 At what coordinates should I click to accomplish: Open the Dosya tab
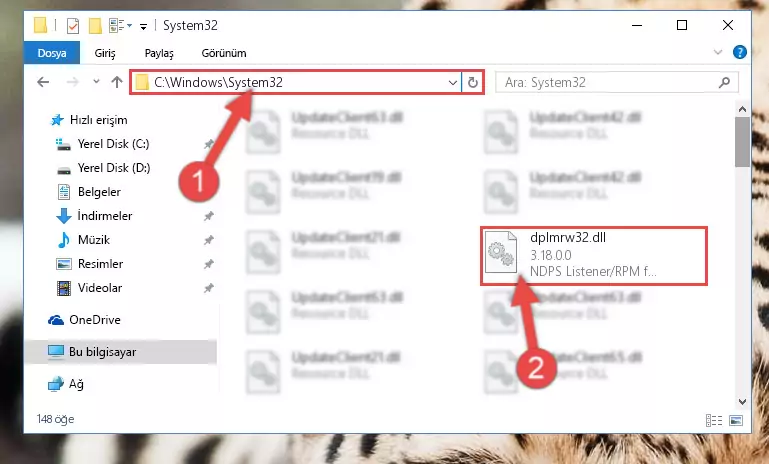(x=52, y=53)
